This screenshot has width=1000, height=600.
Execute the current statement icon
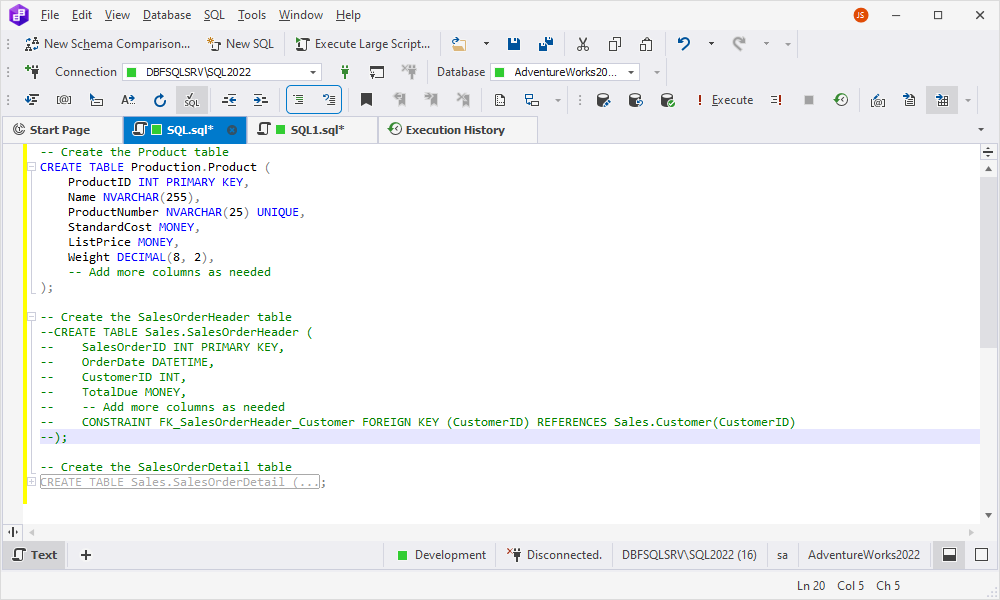776,100
